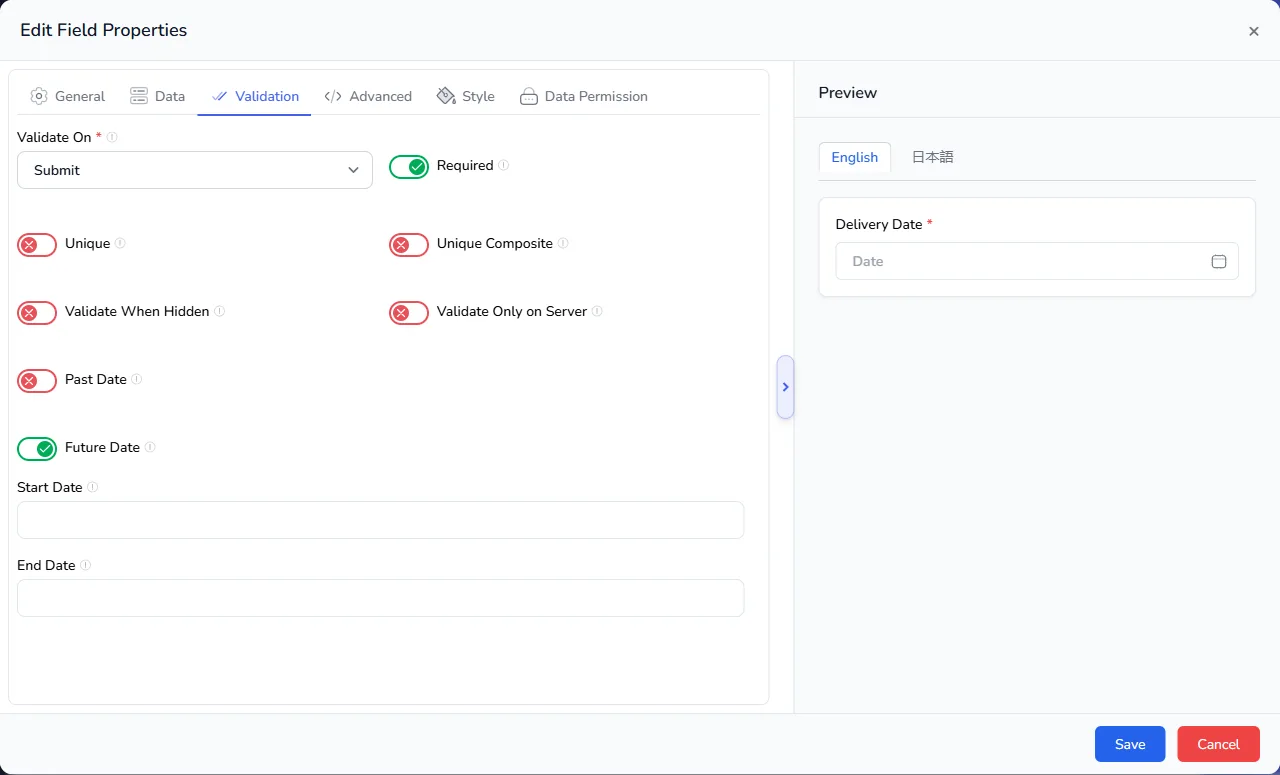Enable the Unique Composite toggle
This screenshot has width=1280, height=775.
[x=409, y=245]
